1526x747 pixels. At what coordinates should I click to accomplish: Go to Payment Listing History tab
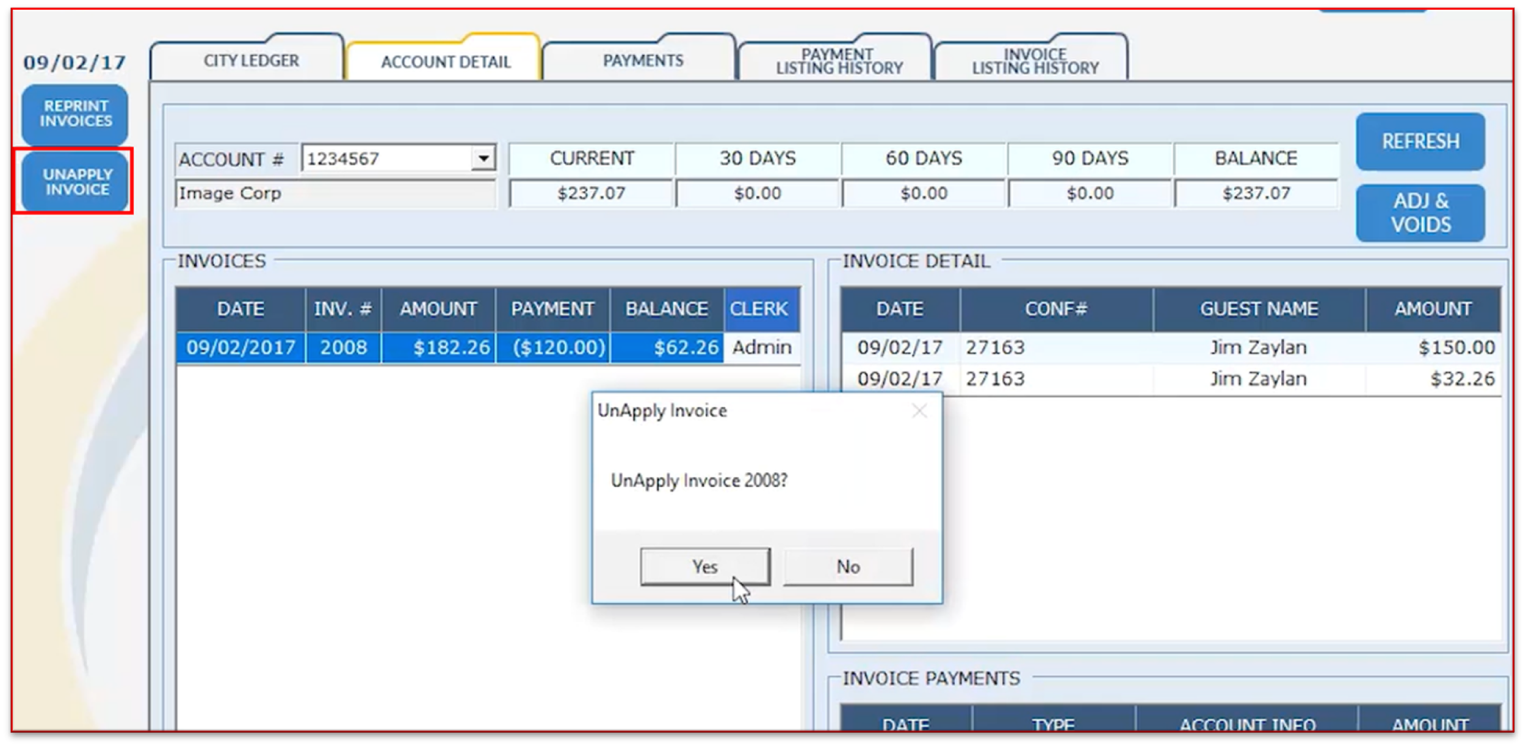tap(838, 61)
